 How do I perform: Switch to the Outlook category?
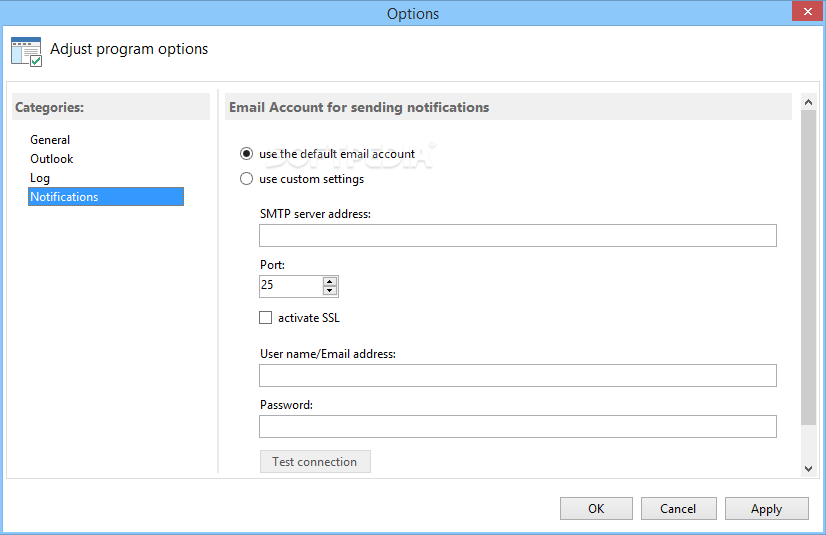[52, 159]
